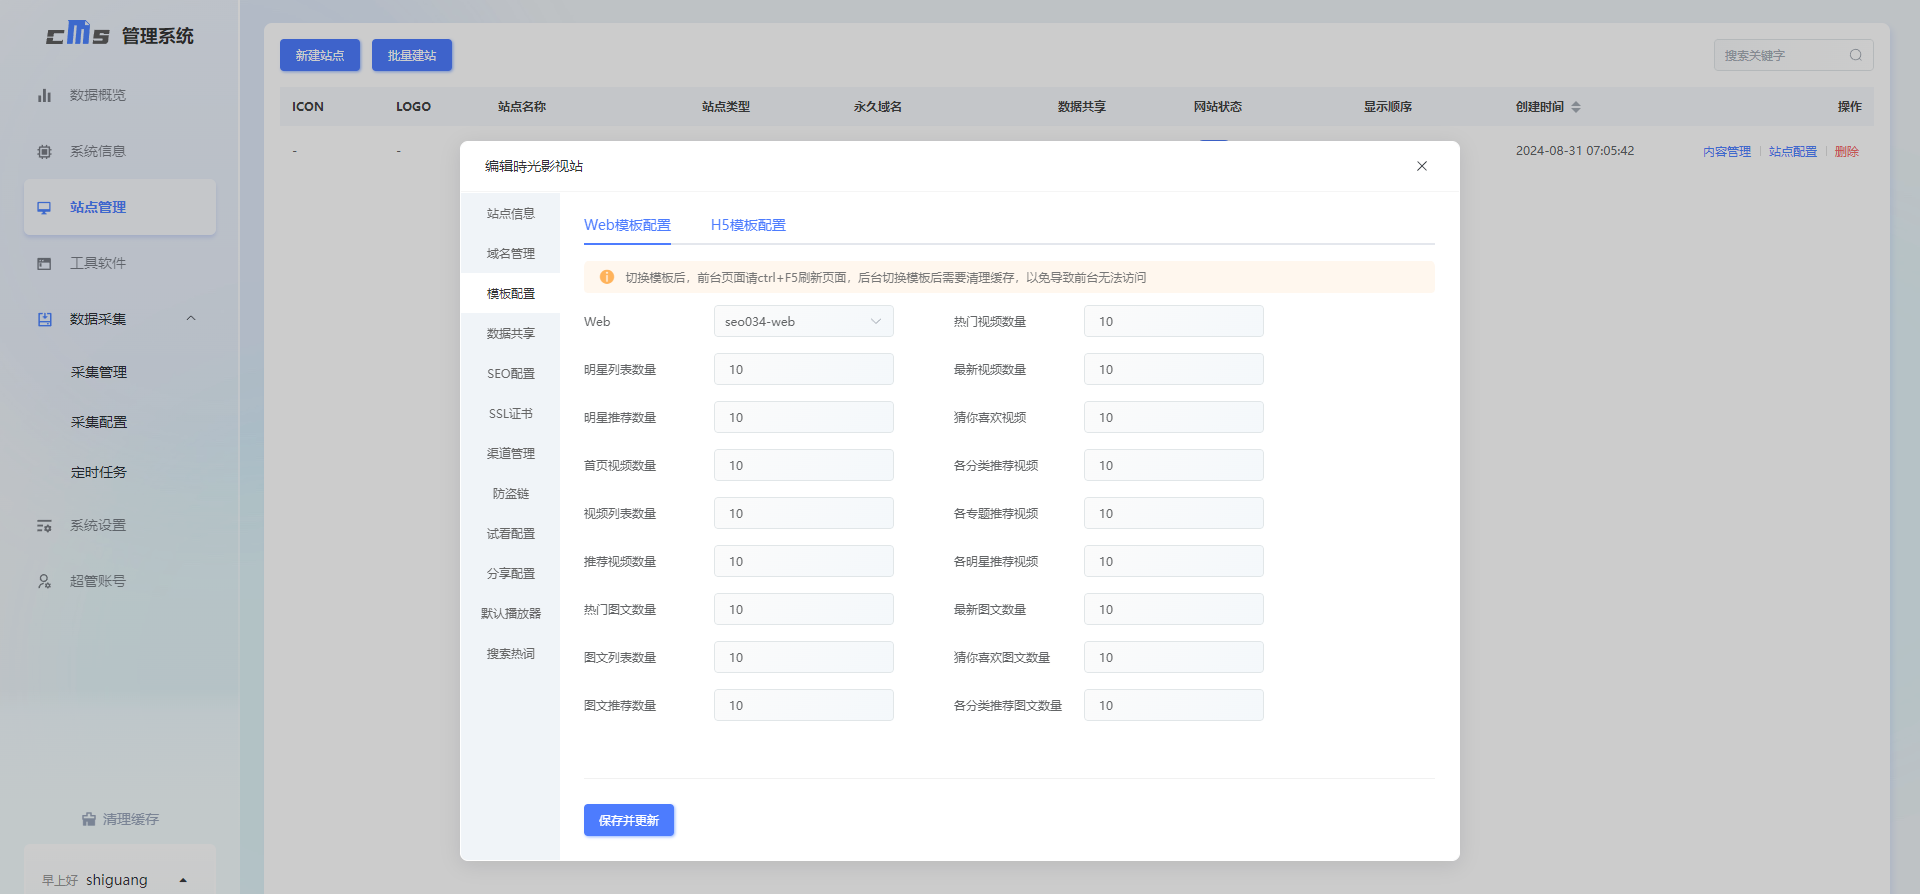Click the 图文推荐数量 input field
1920x894 pixels.
[x=804, y=705]
